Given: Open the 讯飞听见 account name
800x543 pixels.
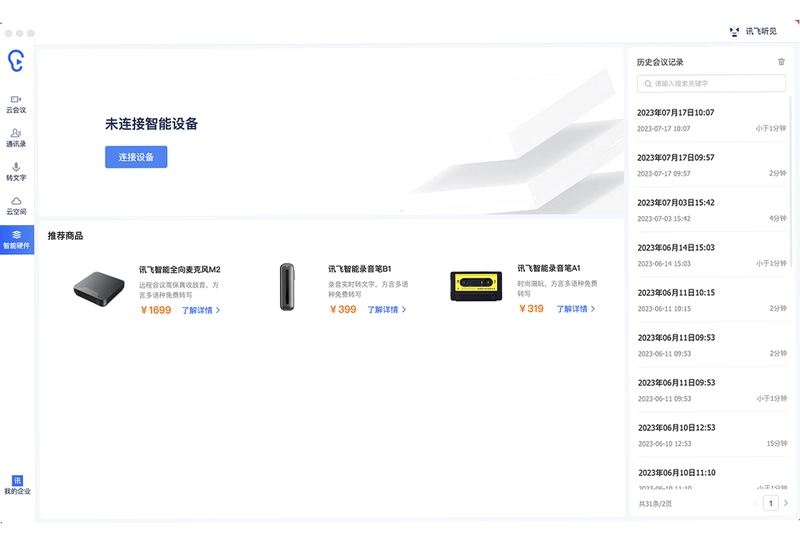Looking at the screenshot, I should click(x=761, y=32).
